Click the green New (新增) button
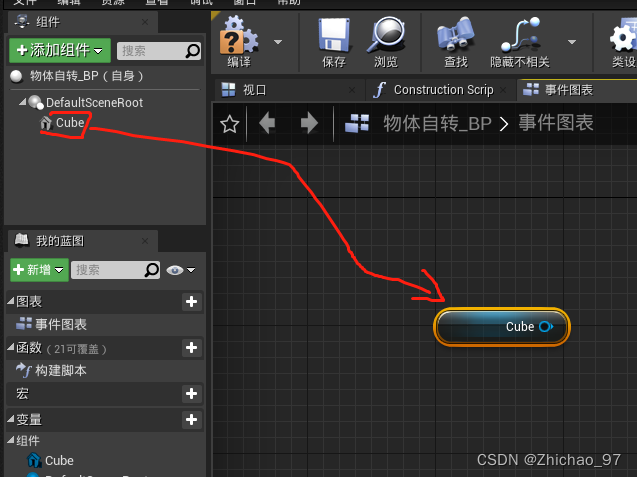The height and width of the screenshot is (477, 637). click(x=39, y=270)
